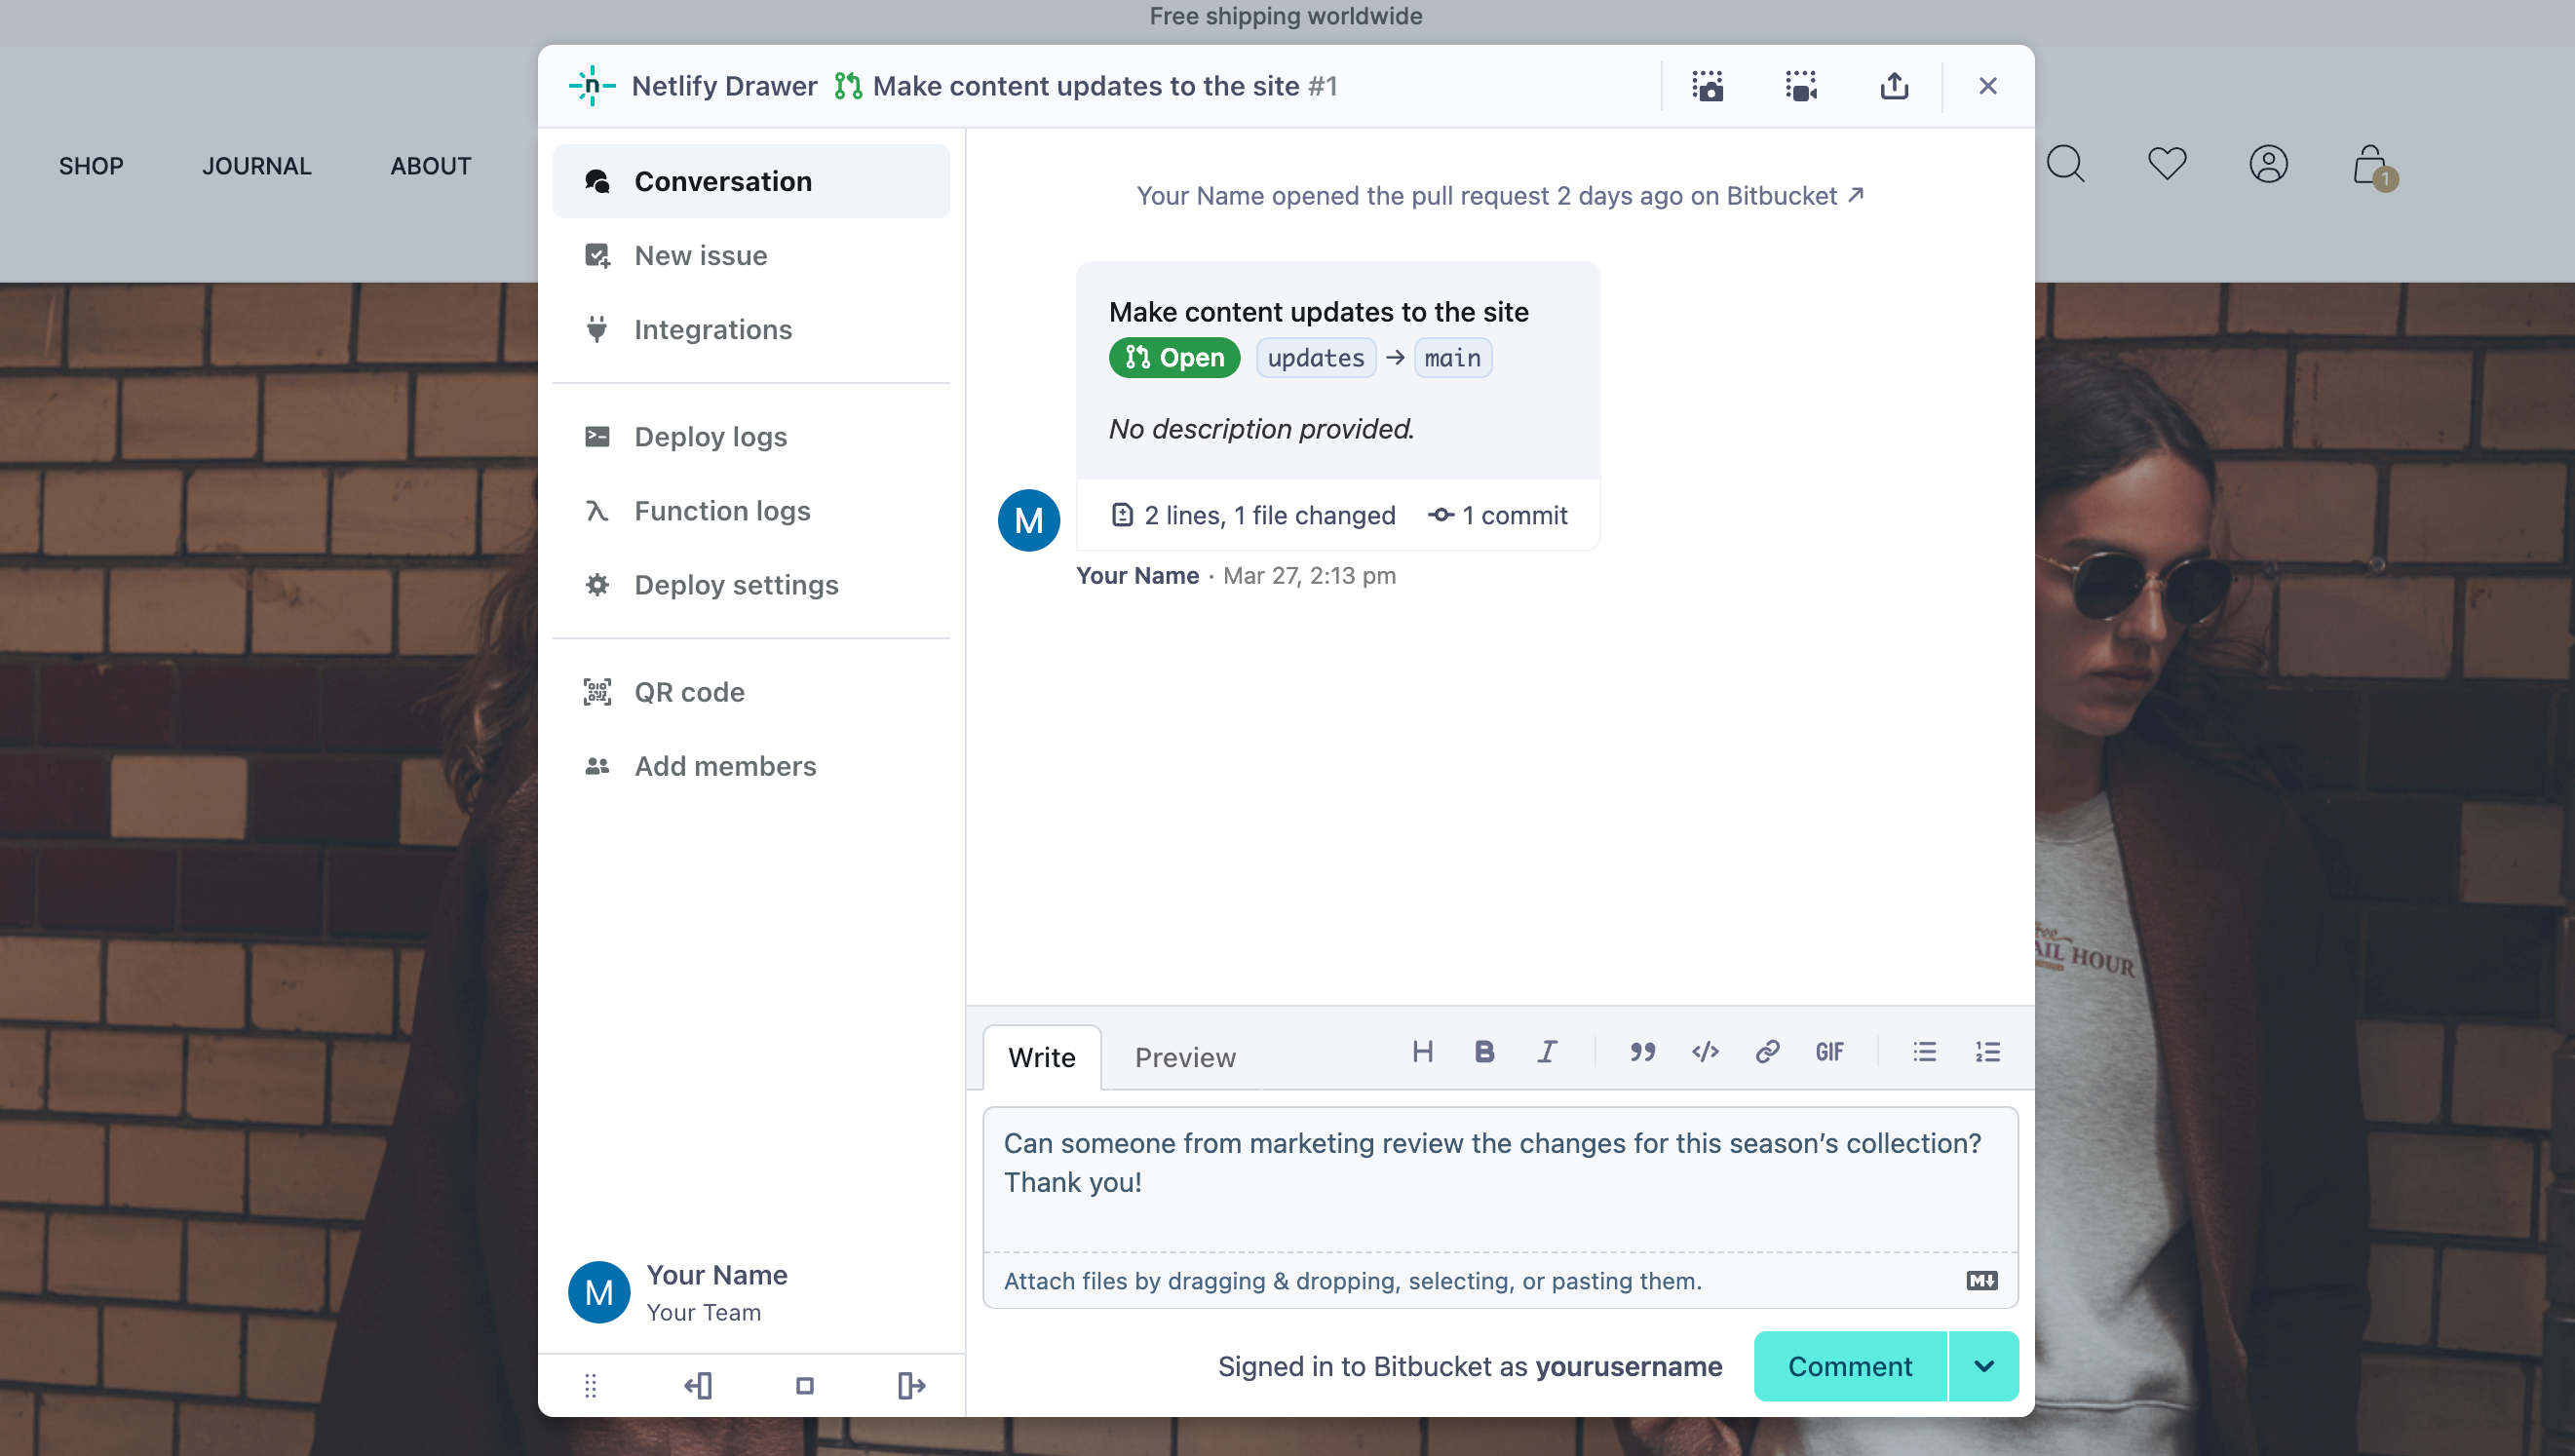2575x1456 pixels.
Task: Click the heading format icon in toolbar
Action: (1422, 1051)
